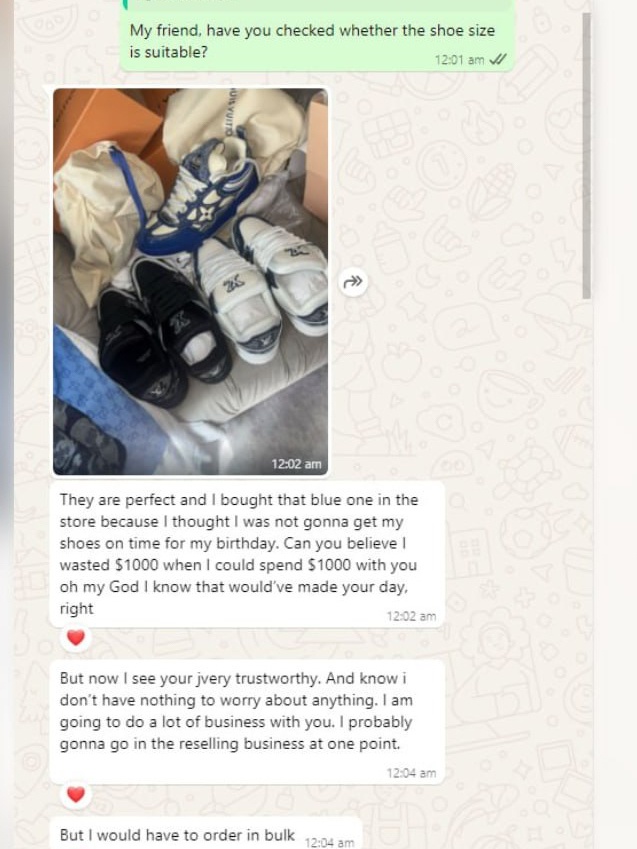Screen dimensions: 637x849
Task: Select the "They are perfect" message bubble
Action: coord(240,553)
